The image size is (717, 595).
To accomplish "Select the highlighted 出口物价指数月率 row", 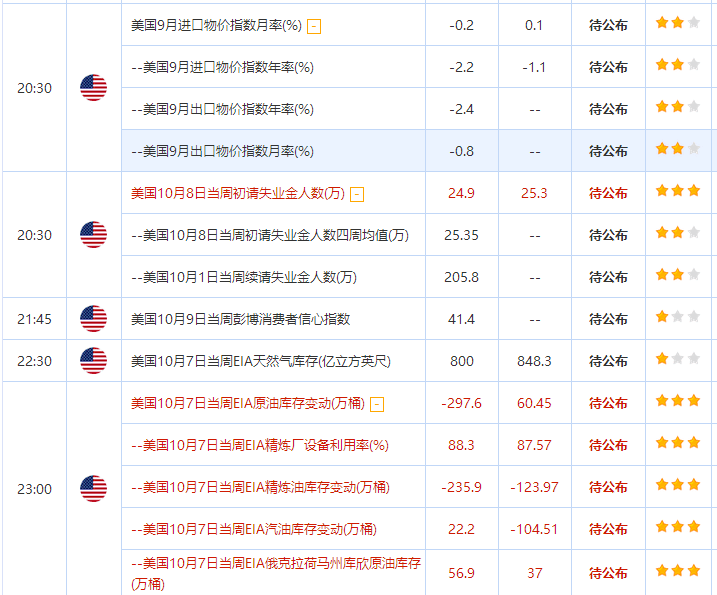I will pyautogui.click(x=416, y=151).
